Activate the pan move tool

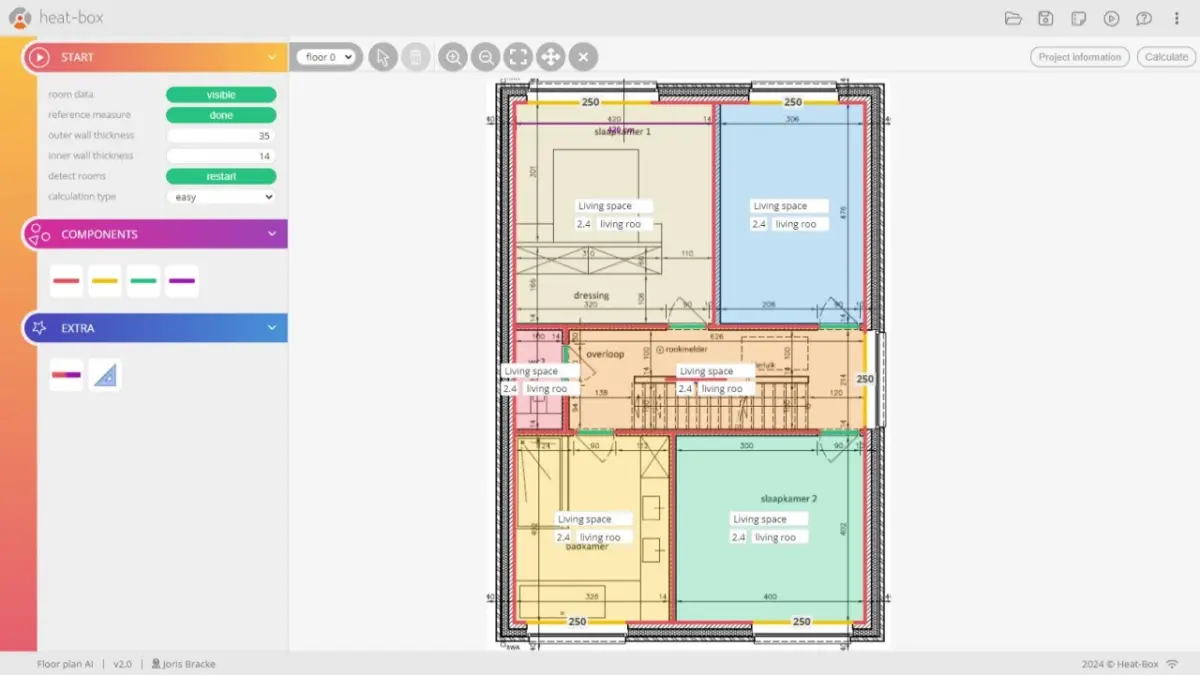point(551,57)
